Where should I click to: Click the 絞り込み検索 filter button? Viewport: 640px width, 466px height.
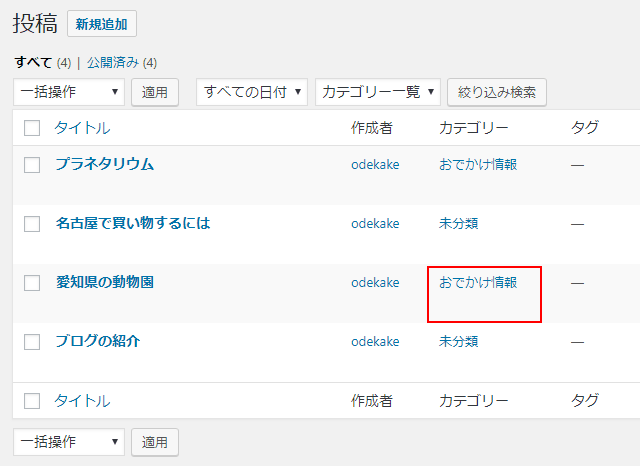click(497, 93)
